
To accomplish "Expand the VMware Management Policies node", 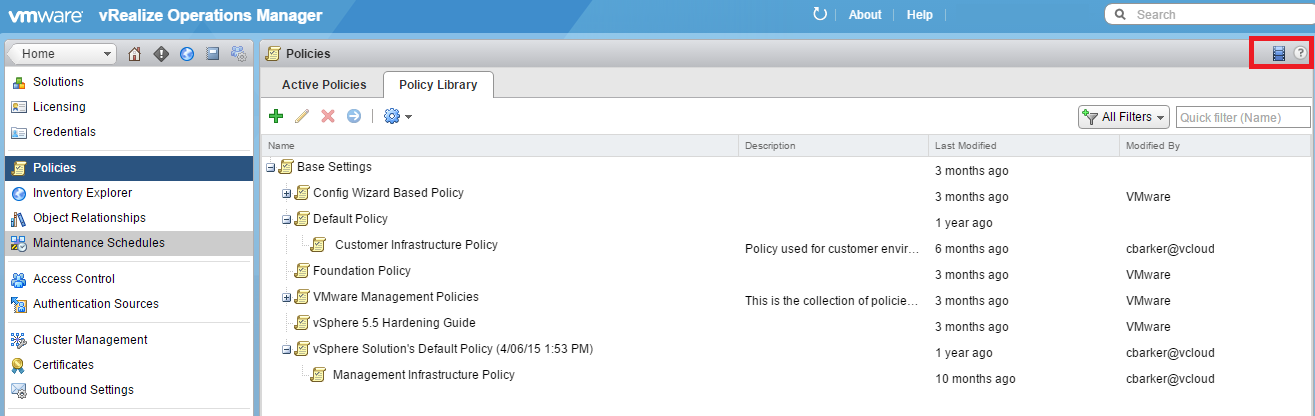I will 287,297.
